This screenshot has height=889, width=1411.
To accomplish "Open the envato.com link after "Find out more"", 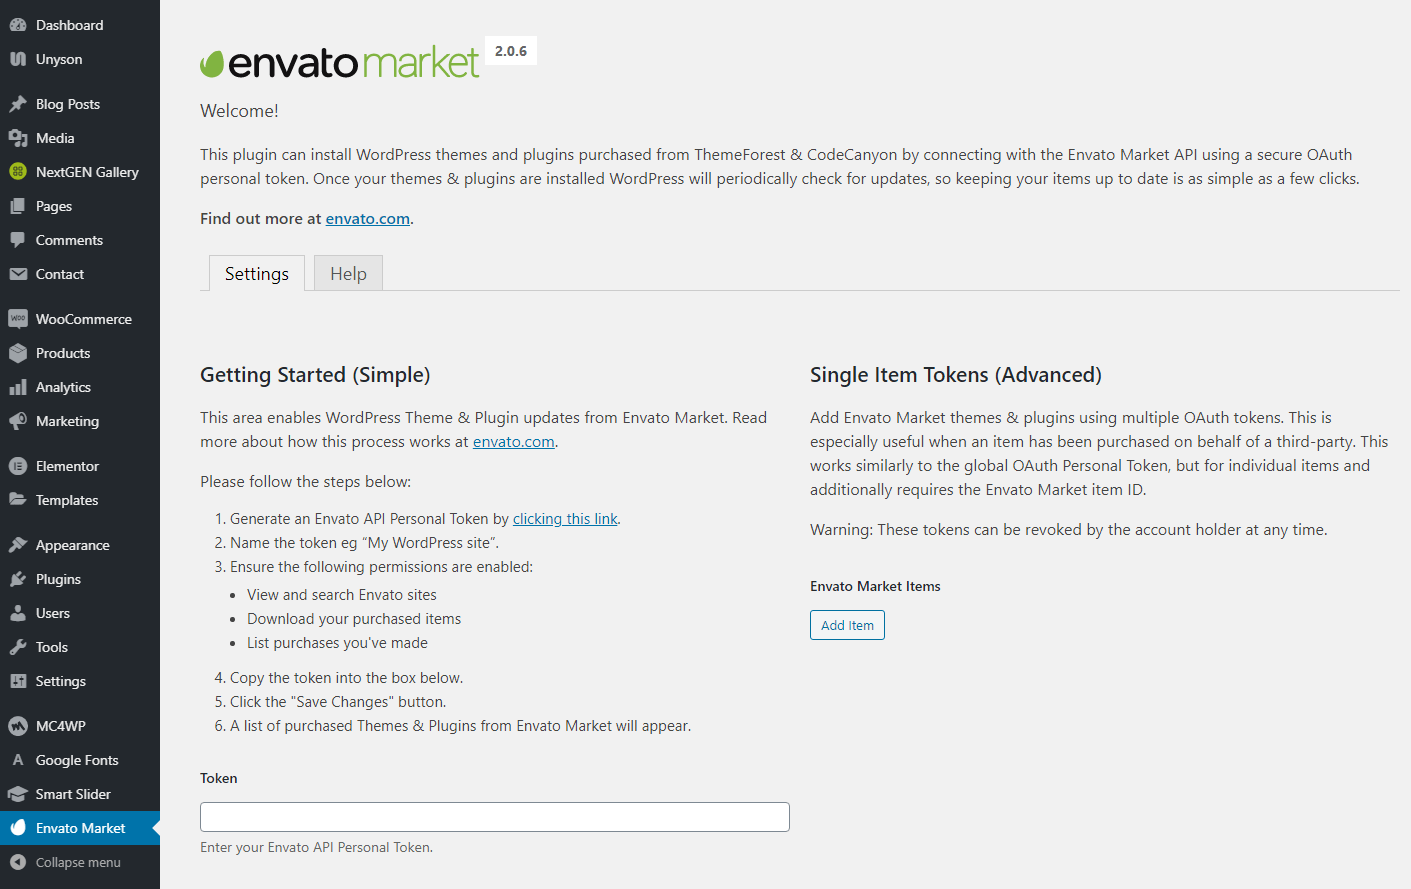I will click(x=368, y=219).
